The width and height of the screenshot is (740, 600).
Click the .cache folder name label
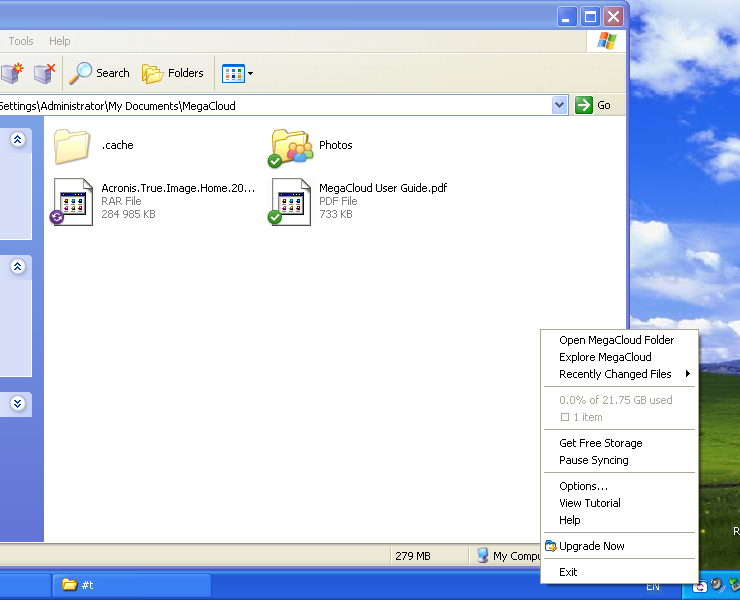click(x=118, y=145)
